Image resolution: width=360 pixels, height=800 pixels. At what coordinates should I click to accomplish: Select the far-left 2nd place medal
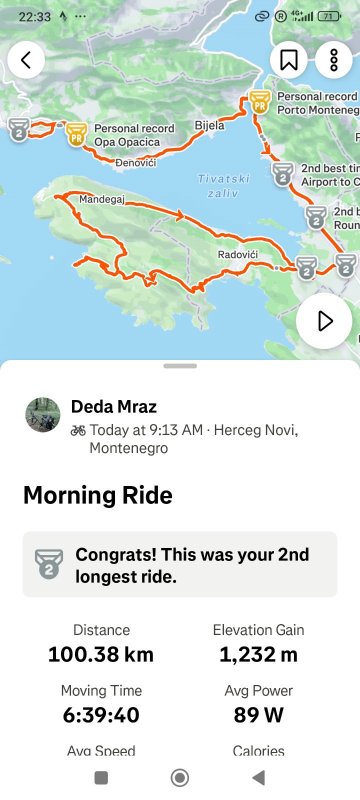pos(18,130)
